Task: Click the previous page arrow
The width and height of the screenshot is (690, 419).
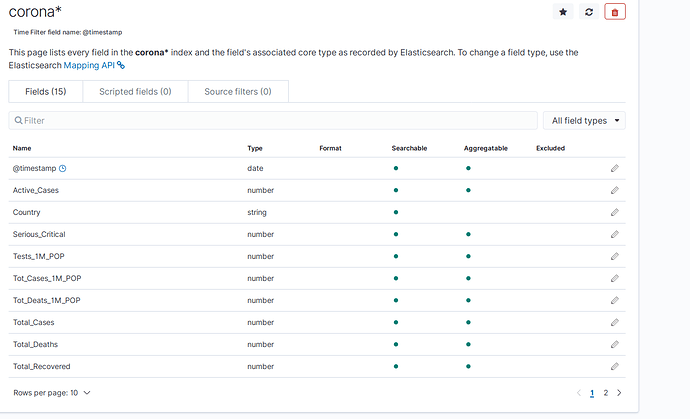Action: coord(578,394)
